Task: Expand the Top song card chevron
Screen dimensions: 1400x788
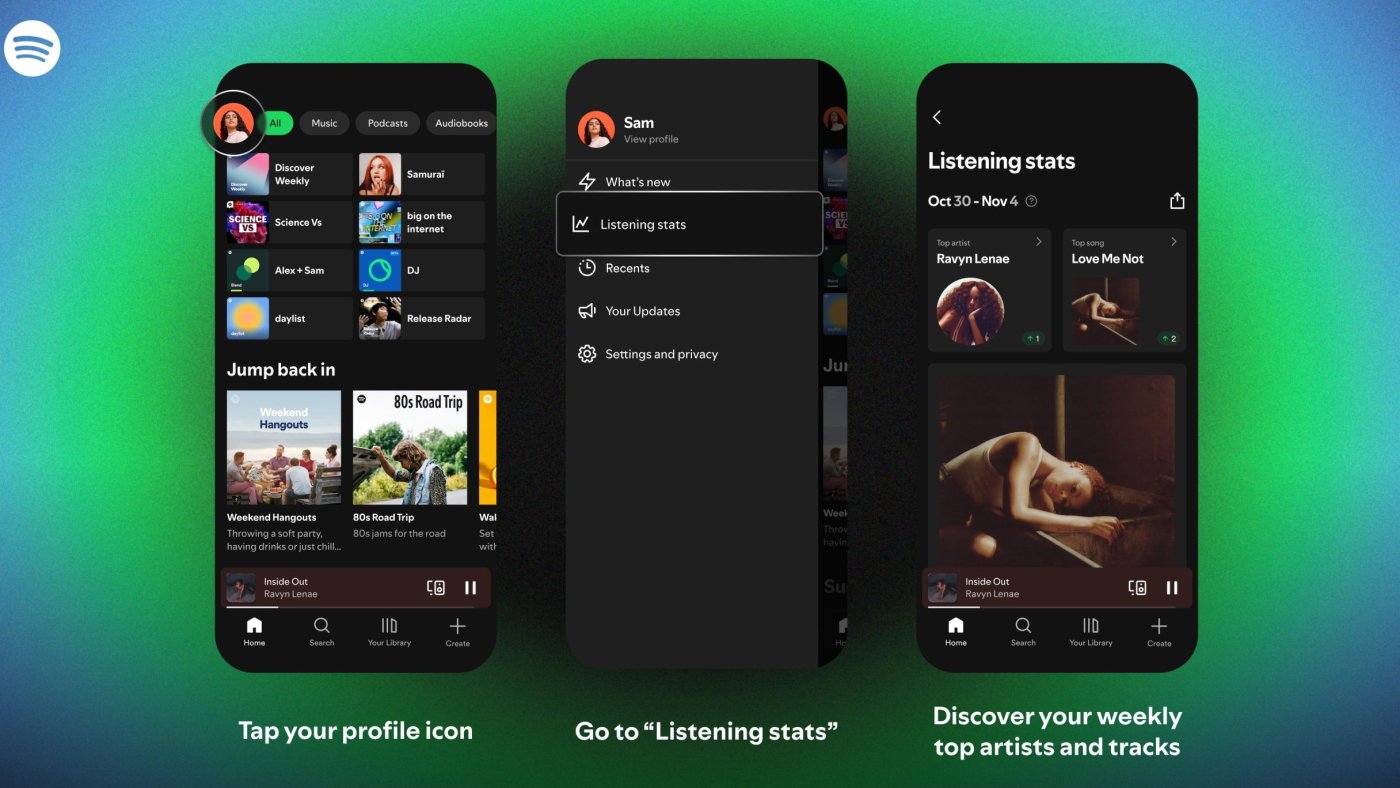Action: coord(1173,242)
